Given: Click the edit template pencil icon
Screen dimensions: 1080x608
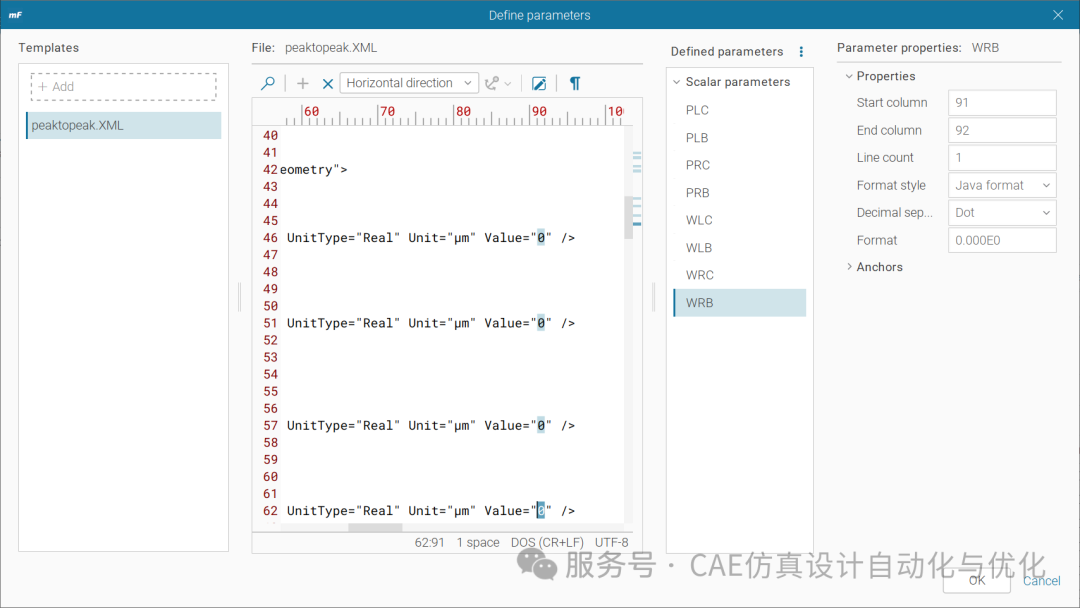Looking at the screenshot, I should tap(539, 83).
